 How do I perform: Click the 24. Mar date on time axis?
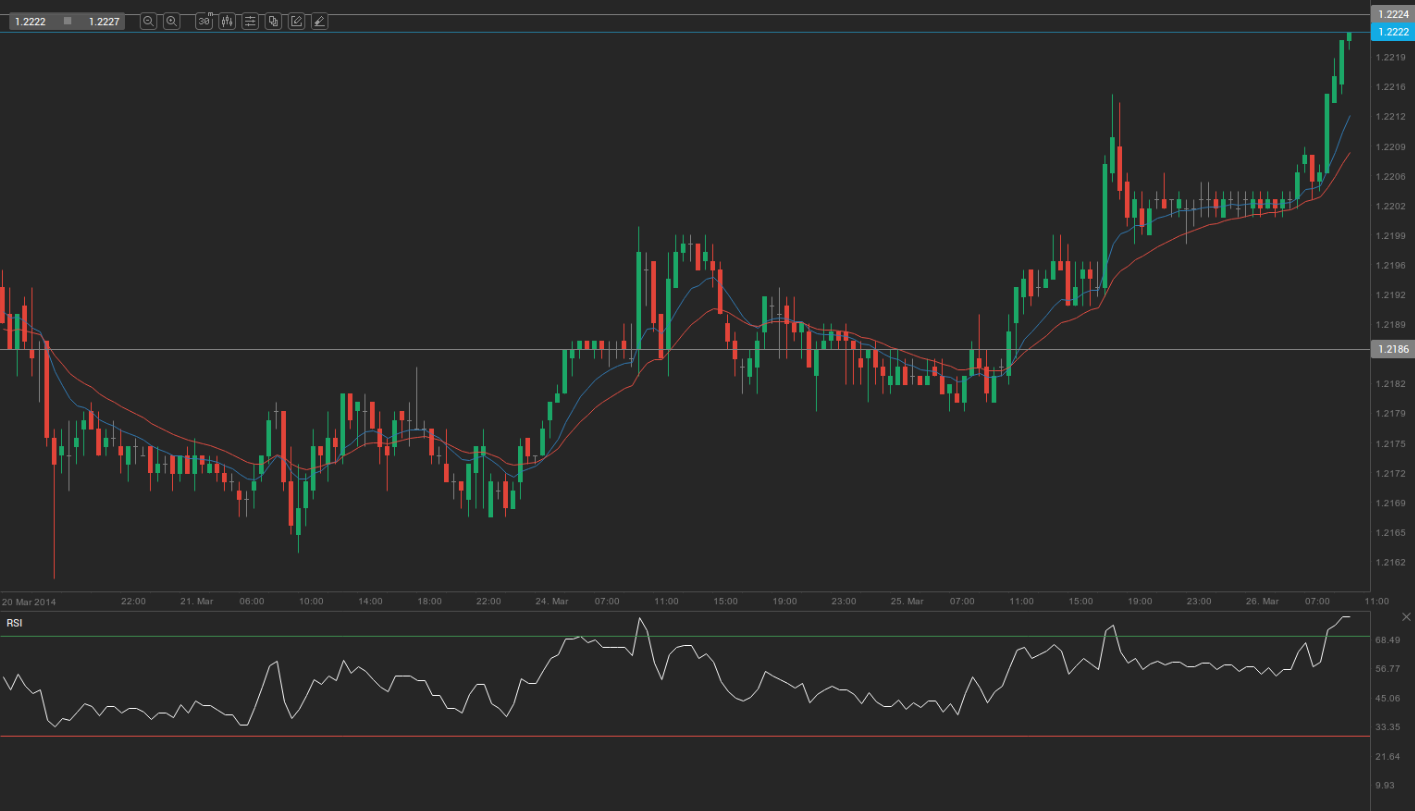pos(552,601)
